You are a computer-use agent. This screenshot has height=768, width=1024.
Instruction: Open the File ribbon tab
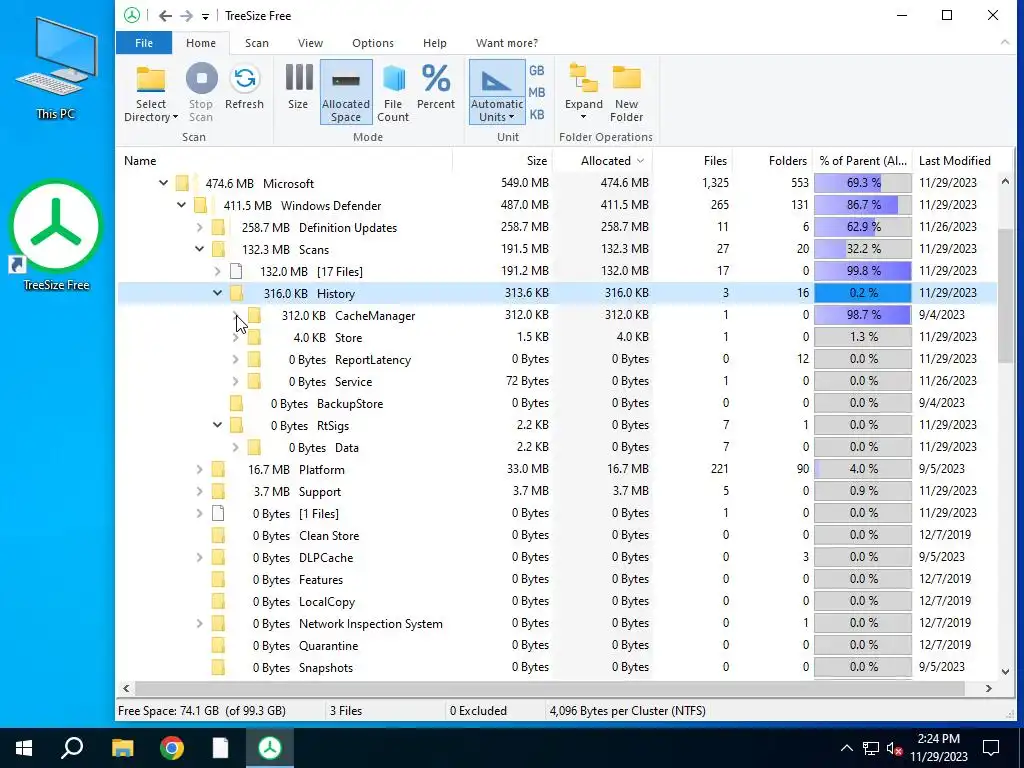point(144,43)
